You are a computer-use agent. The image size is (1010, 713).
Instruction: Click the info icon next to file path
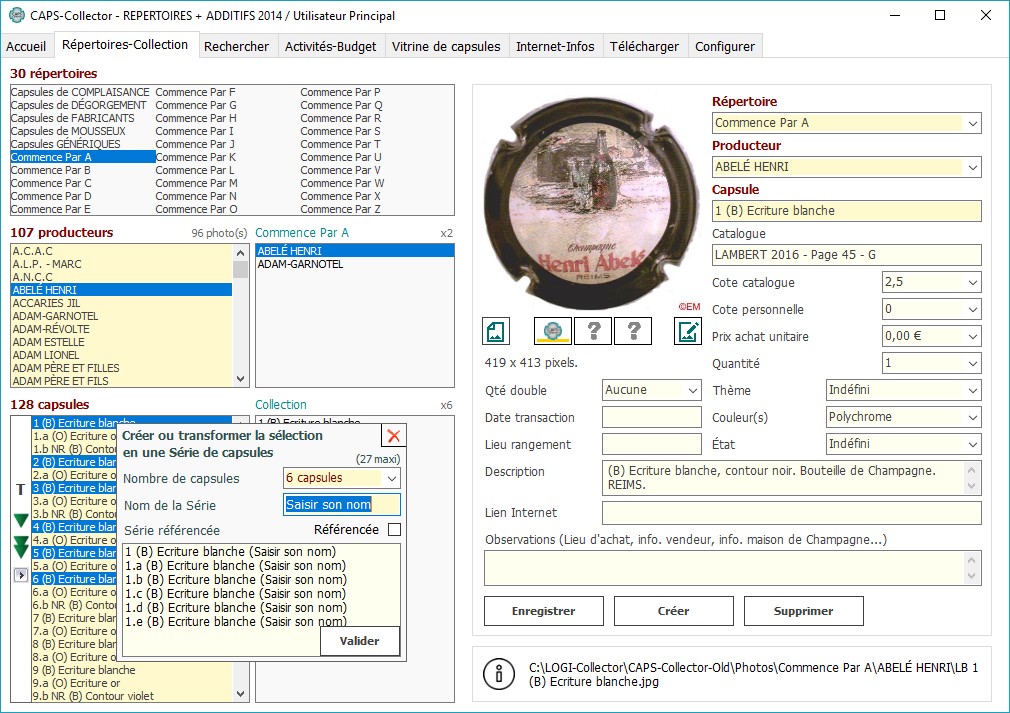[x=499, y=674]
